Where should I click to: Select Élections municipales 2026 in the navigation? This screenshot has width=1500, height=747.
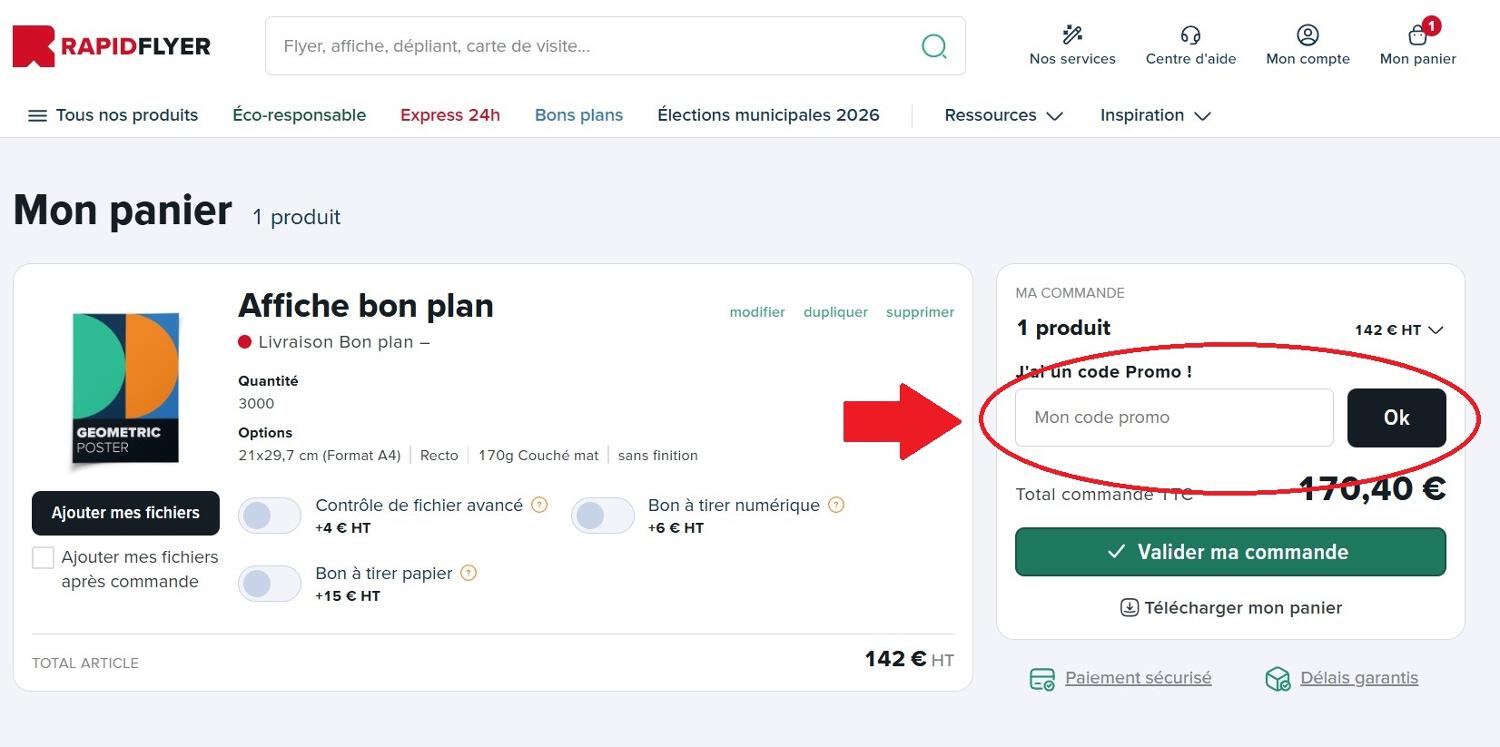[x=768, y=115]
